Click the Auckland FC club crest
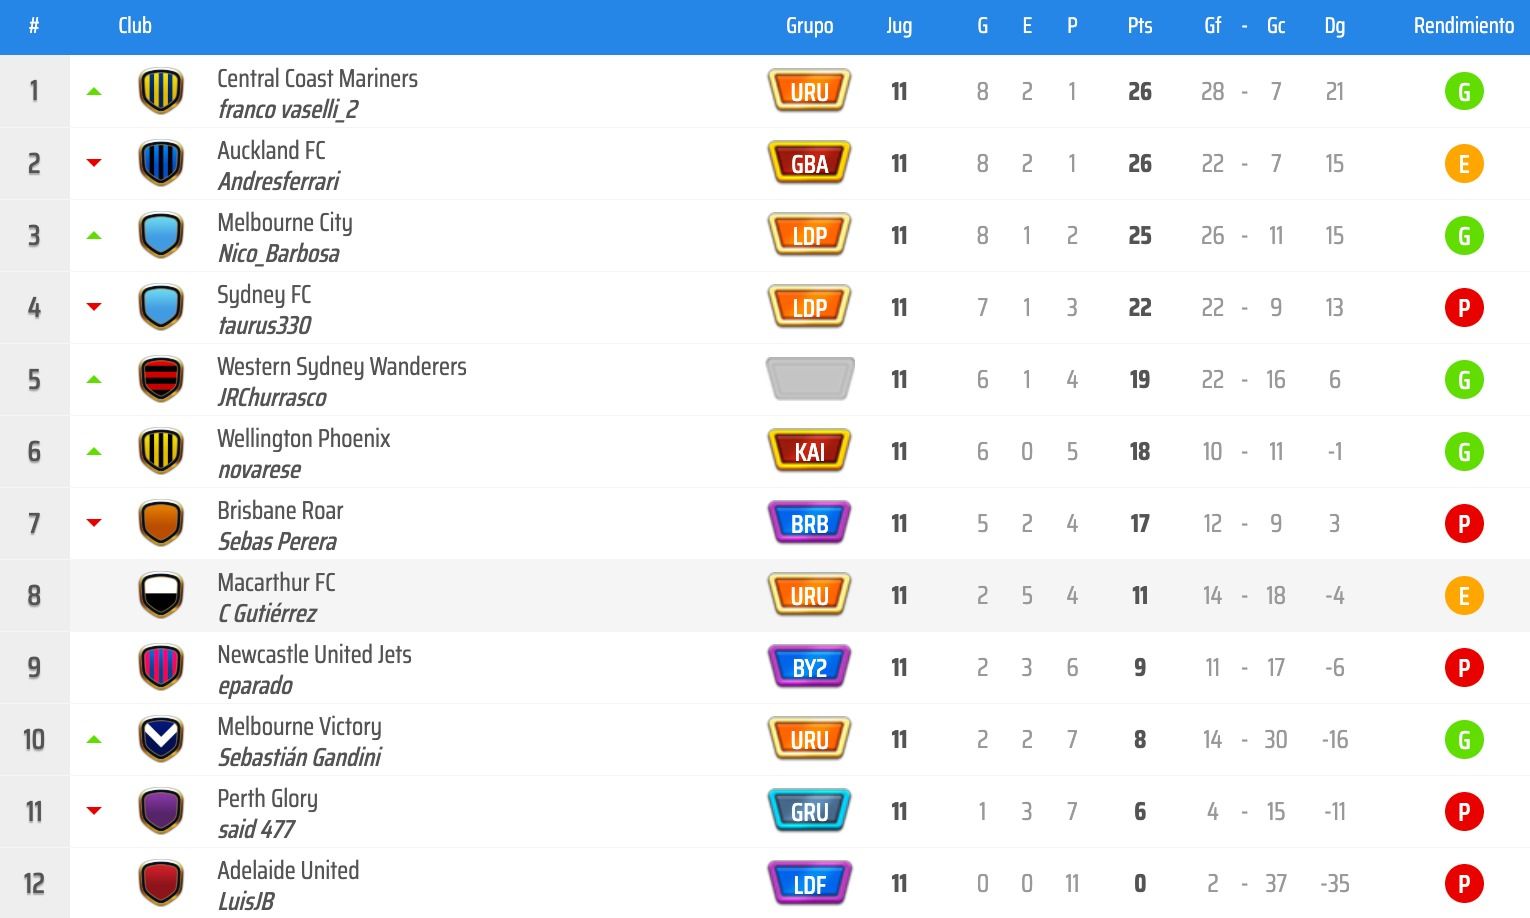Viewport: 1530px width, 918px height. click(161, 163)
